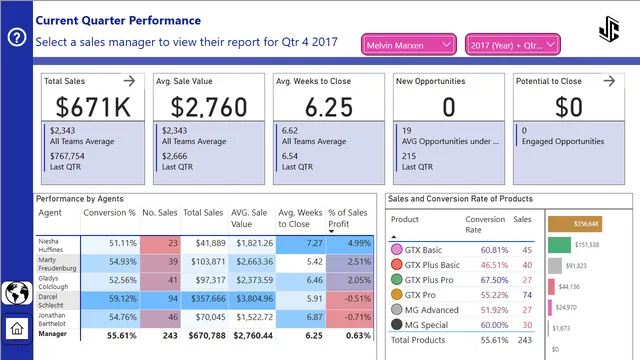Viewport: 640px width, 360px height.
Task: Click the $24,970 pink sales bar
Action: point(550,307)
